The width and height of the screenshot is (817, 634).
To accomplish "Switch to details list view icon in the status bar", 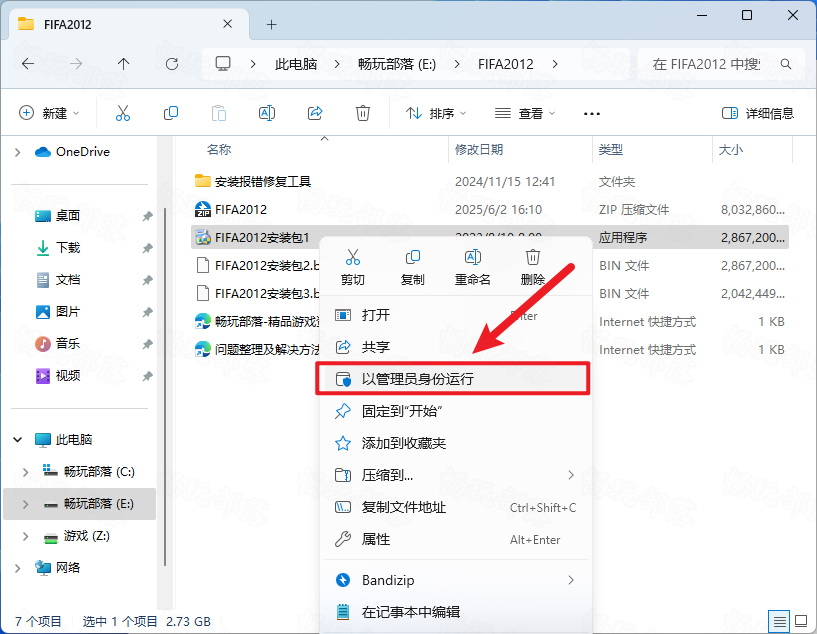I will coord(779,621).
